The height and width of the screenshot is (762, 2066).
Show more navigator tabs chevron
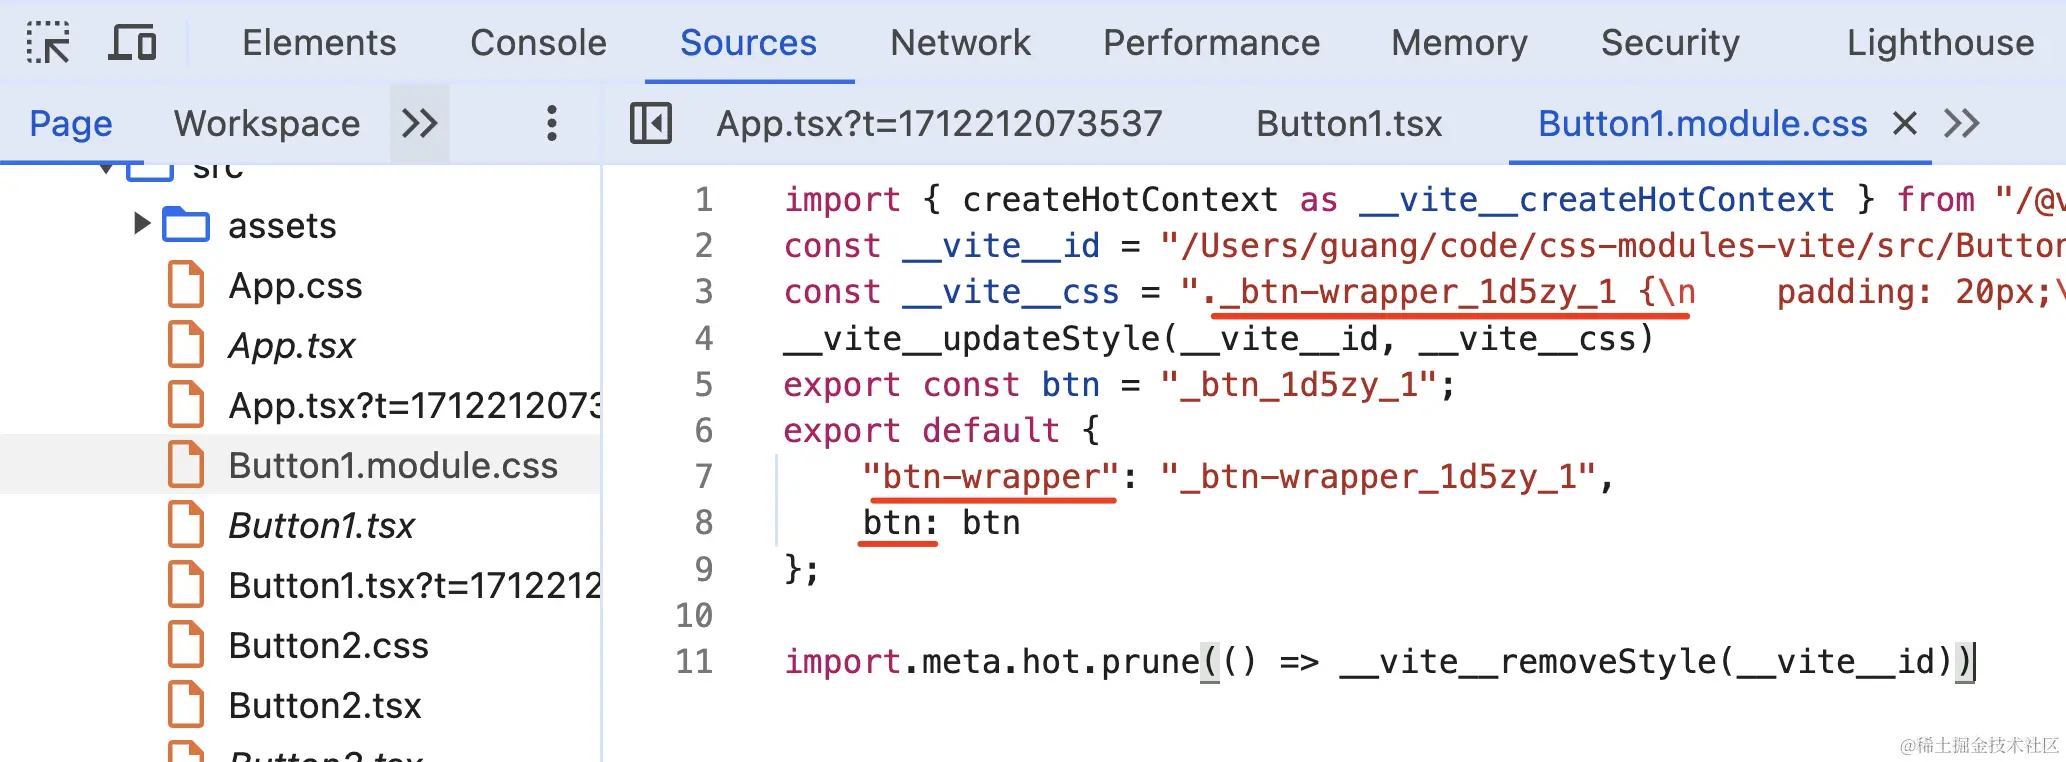[420, 124]
